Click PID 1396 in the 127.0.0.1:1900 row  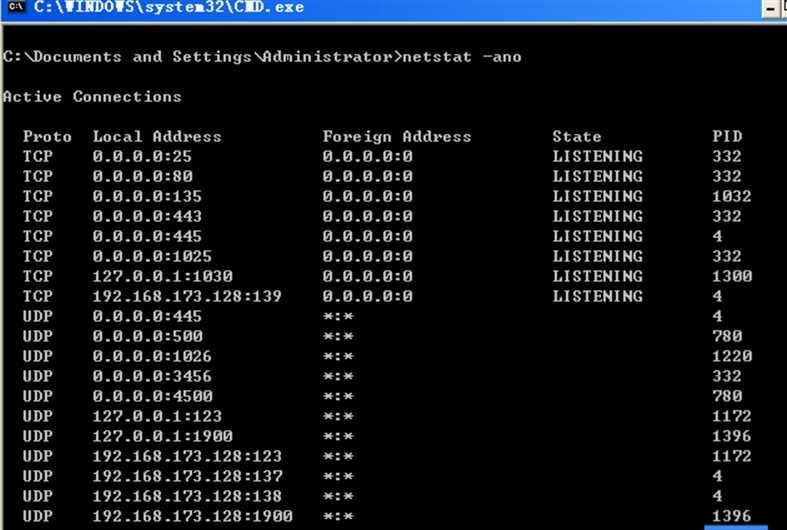[x=732, y=436]
